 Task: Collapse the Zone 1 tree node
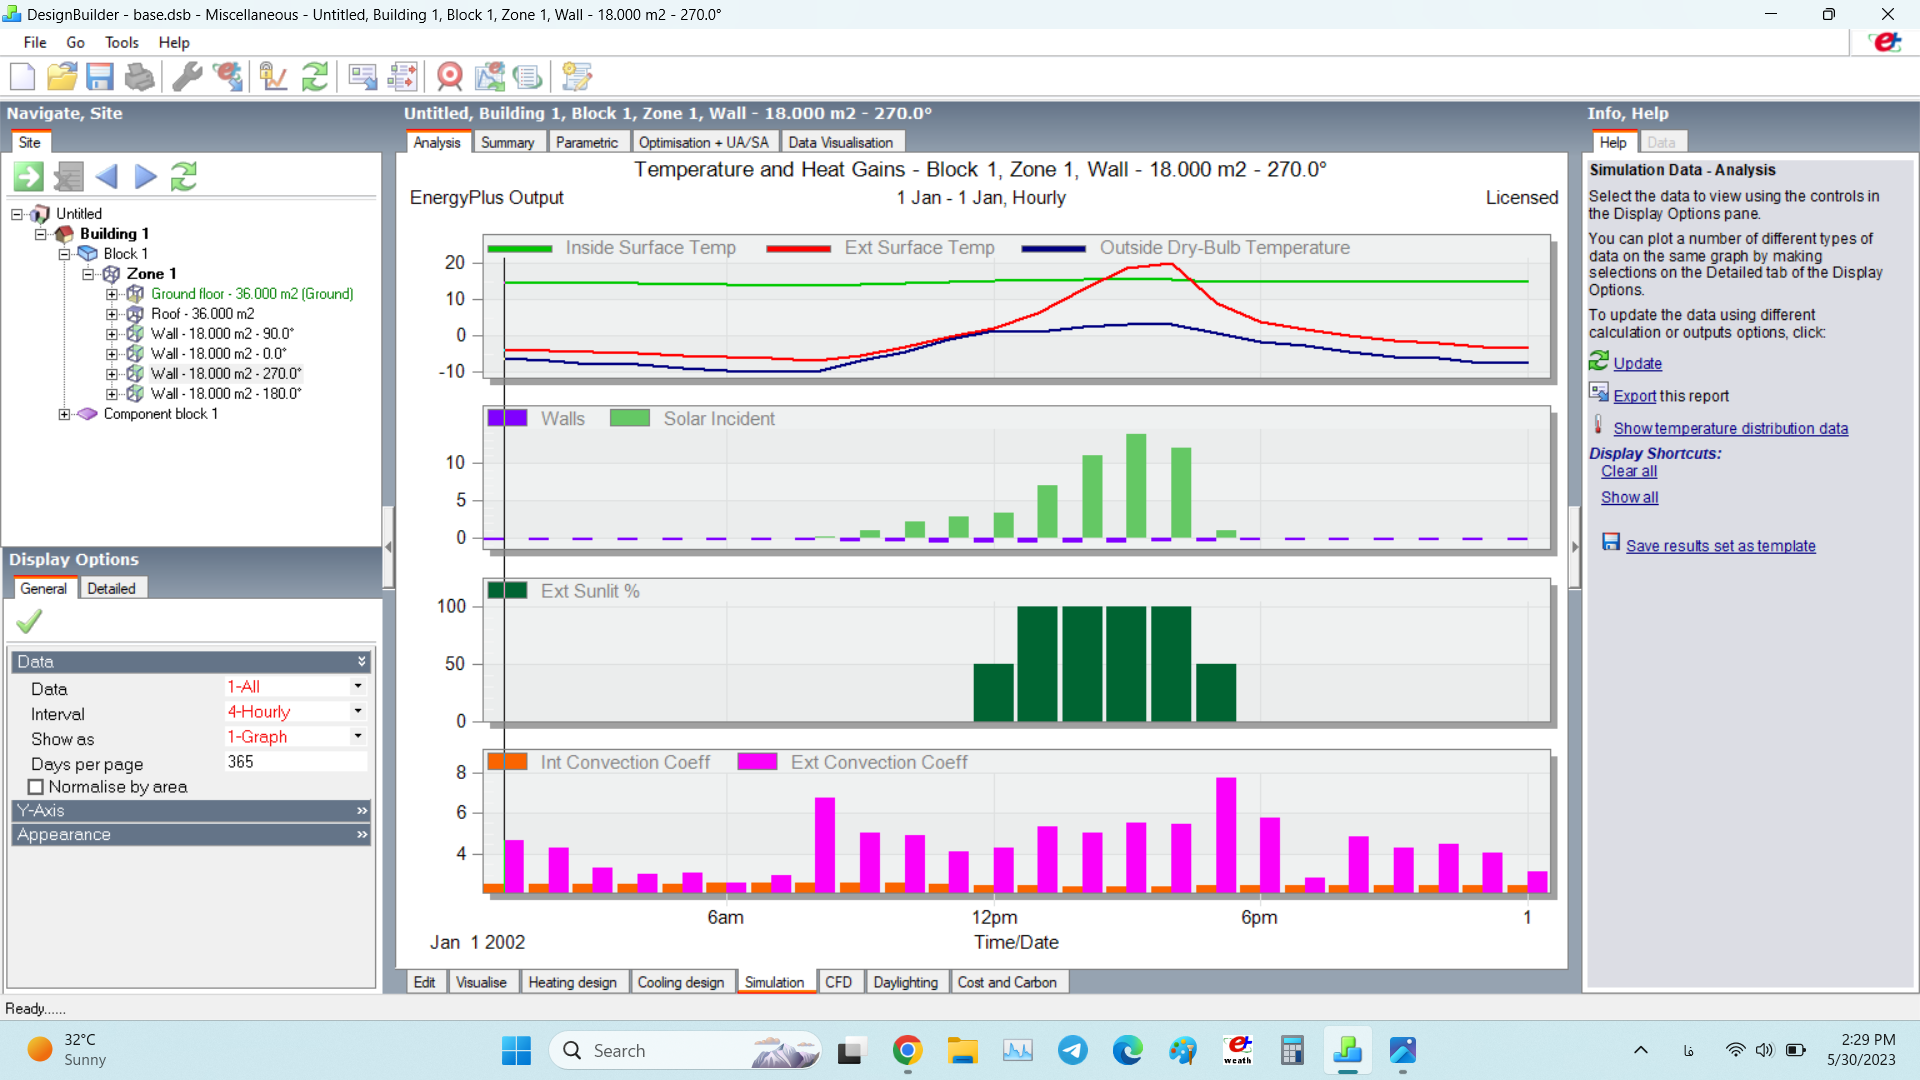pos(88,274)
